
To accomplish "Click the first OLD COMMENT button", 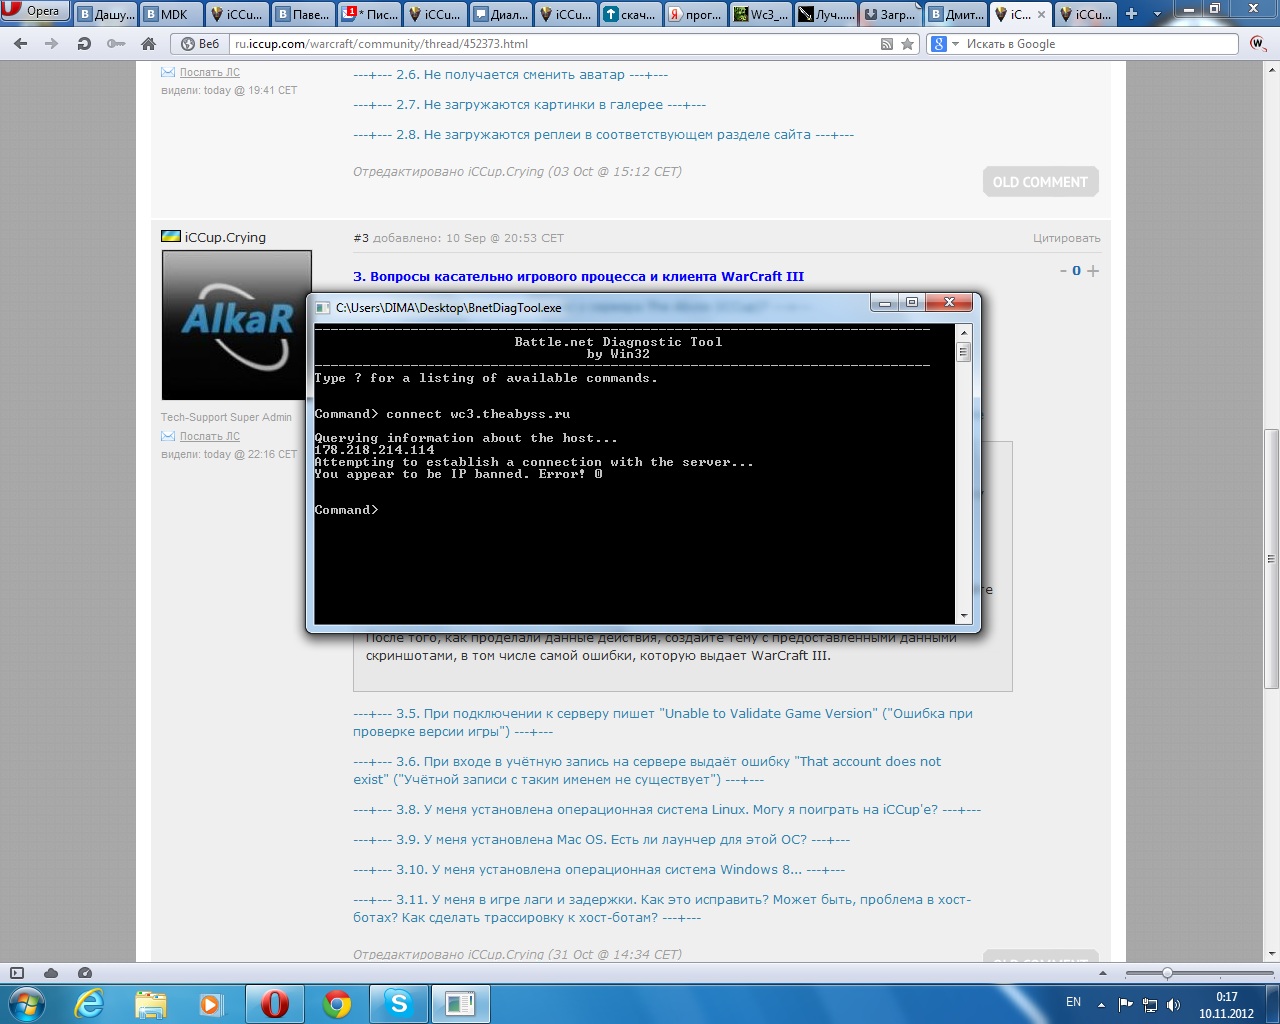I will click(x=1040, y=182).
